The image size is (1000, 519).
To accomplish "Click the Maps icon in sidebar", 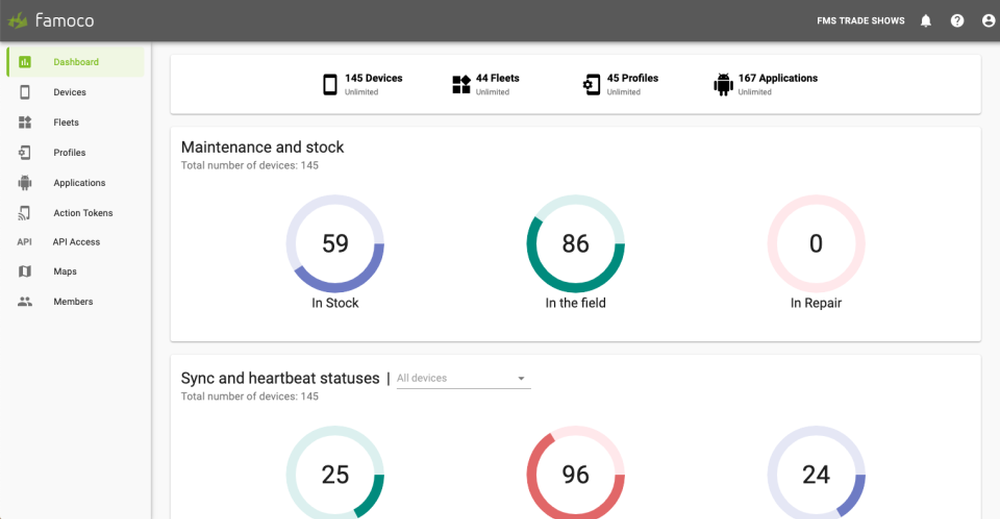I will [x=25, y=272].
